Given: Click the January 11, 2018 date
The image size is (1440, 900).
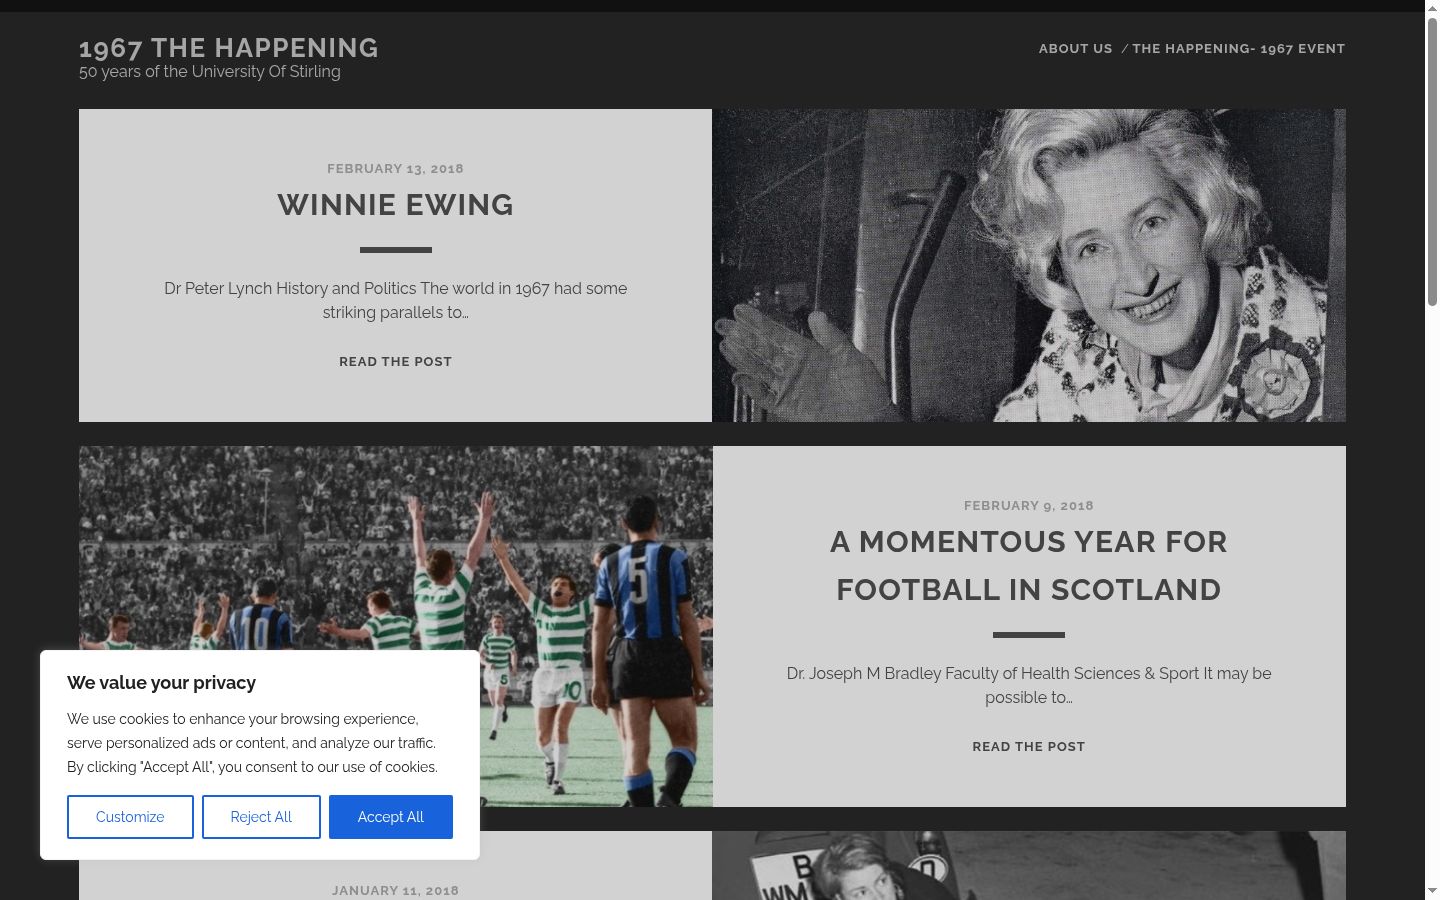Looking at the screenshot, I should pyautogui.click(x=395, y=890).
